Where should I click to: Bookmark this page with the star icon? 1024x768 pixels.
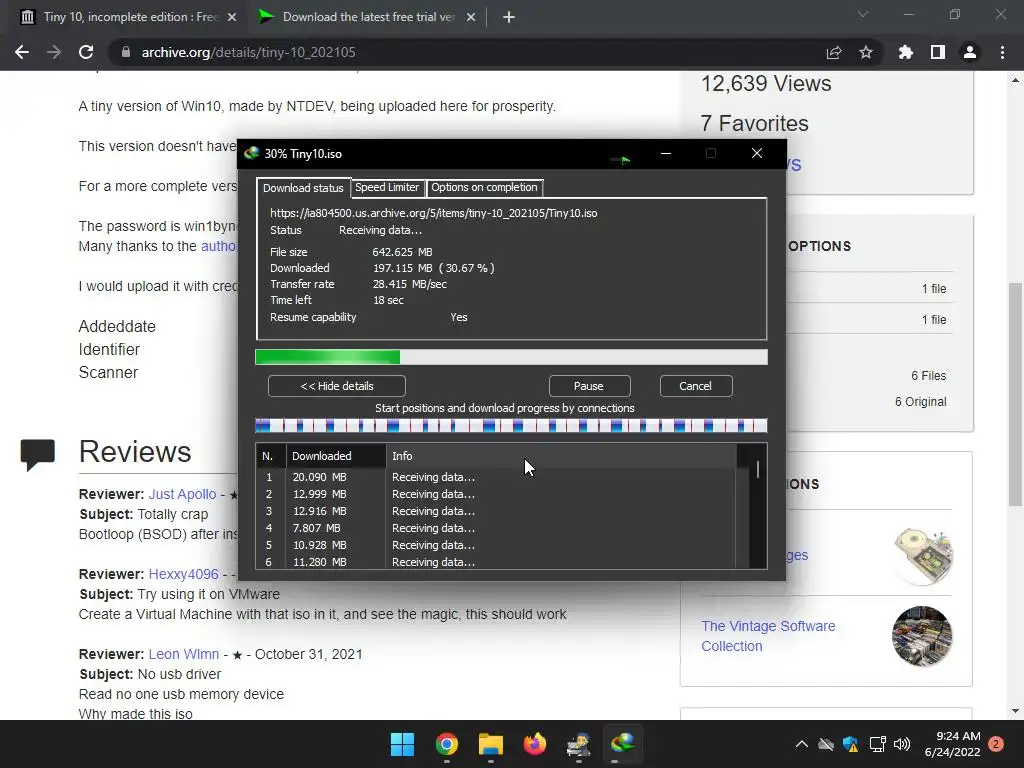coord(866,52)
